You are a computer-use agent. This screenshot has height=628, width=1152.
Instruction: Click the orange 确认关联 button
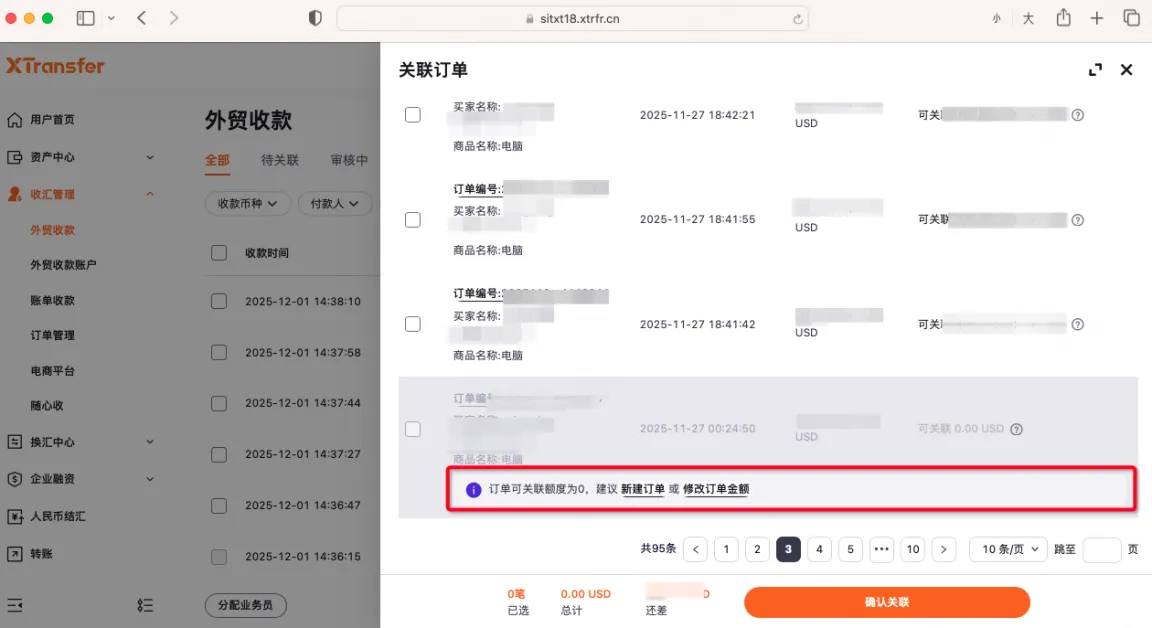(886, 602)
